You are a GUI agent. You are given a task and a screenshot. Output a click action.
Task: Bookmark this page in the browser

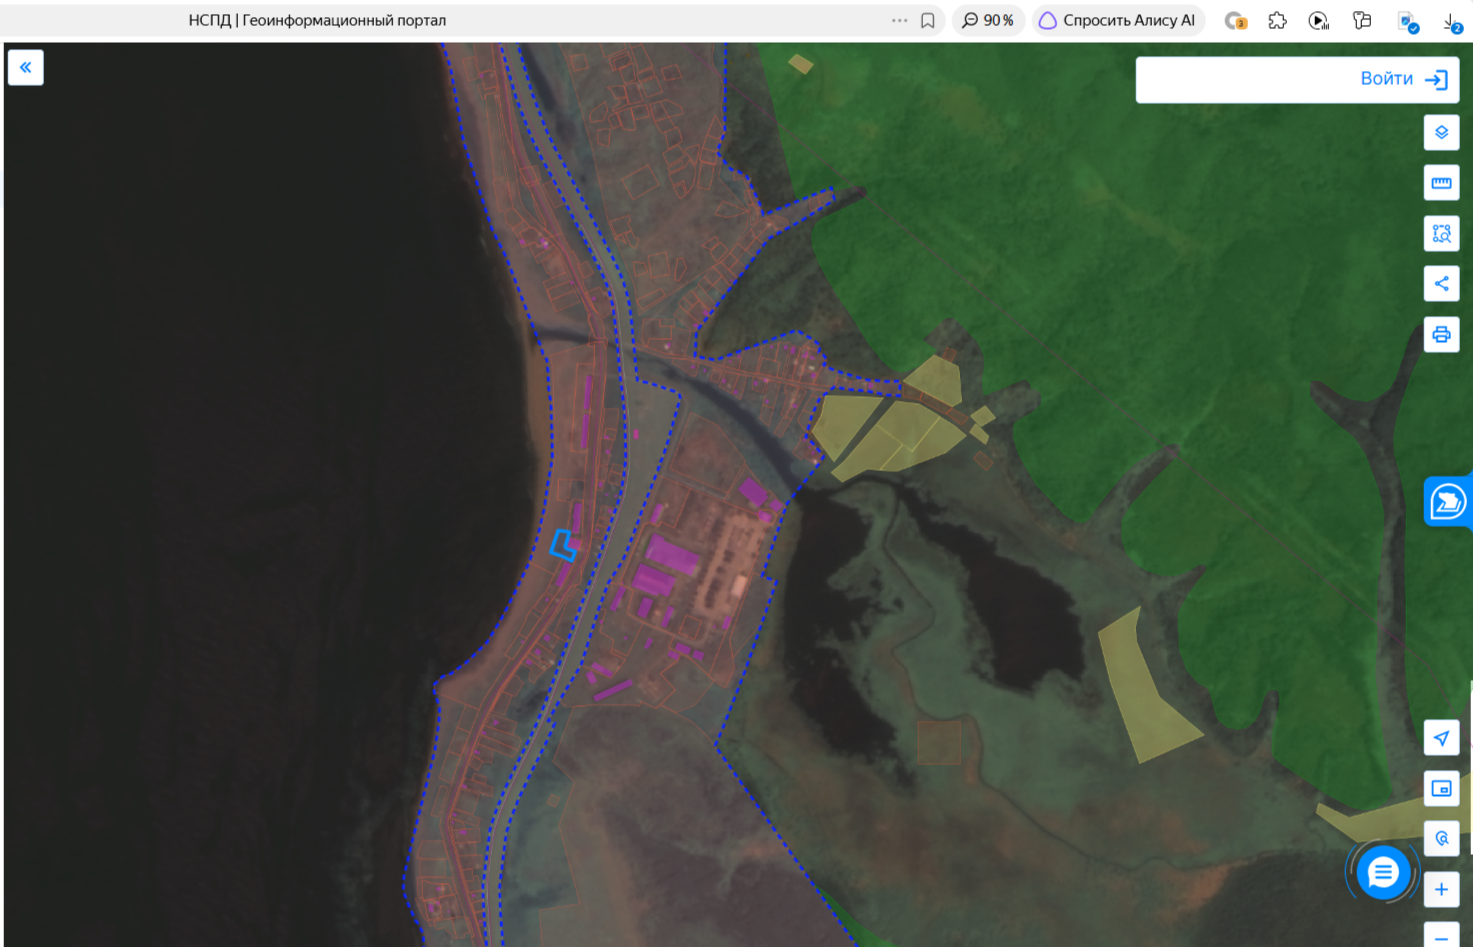[928, 21]
